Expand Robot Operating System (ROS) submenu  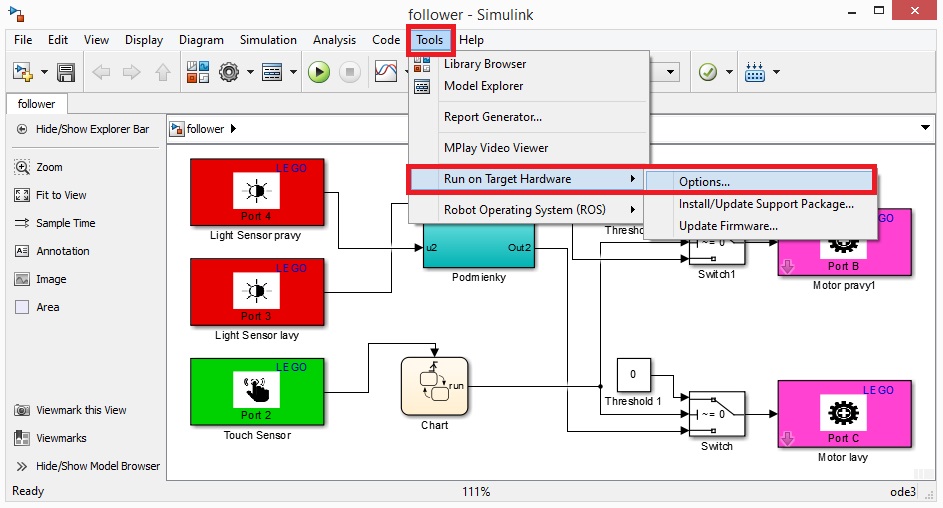[526, 210]
